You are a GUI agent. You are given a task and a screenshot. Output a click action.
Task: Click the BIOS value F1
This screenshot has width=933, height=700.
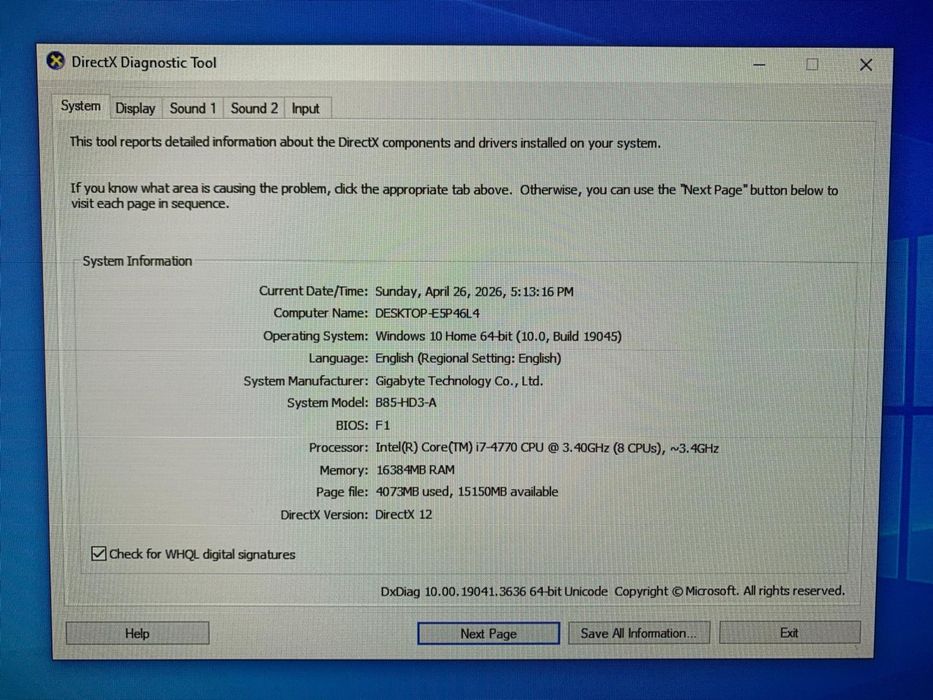coord(383,426)
